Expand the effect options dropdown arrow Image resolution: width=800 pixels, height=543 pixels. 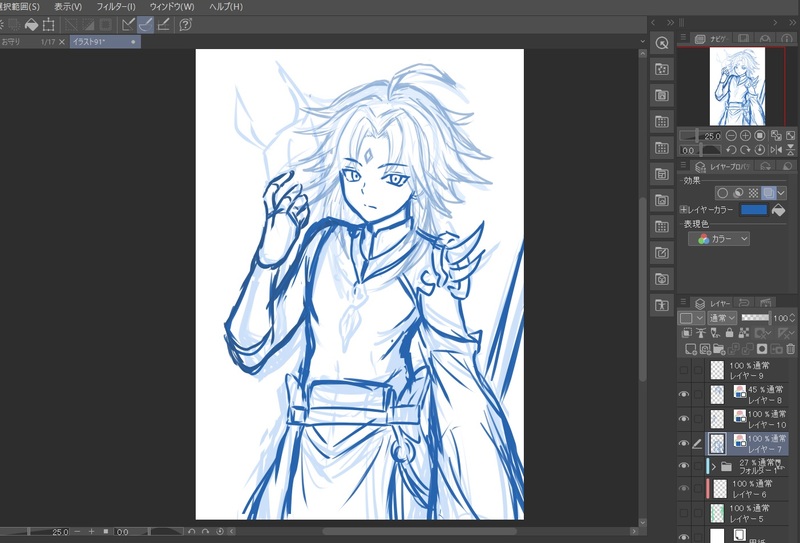click(x=781, y=193)
